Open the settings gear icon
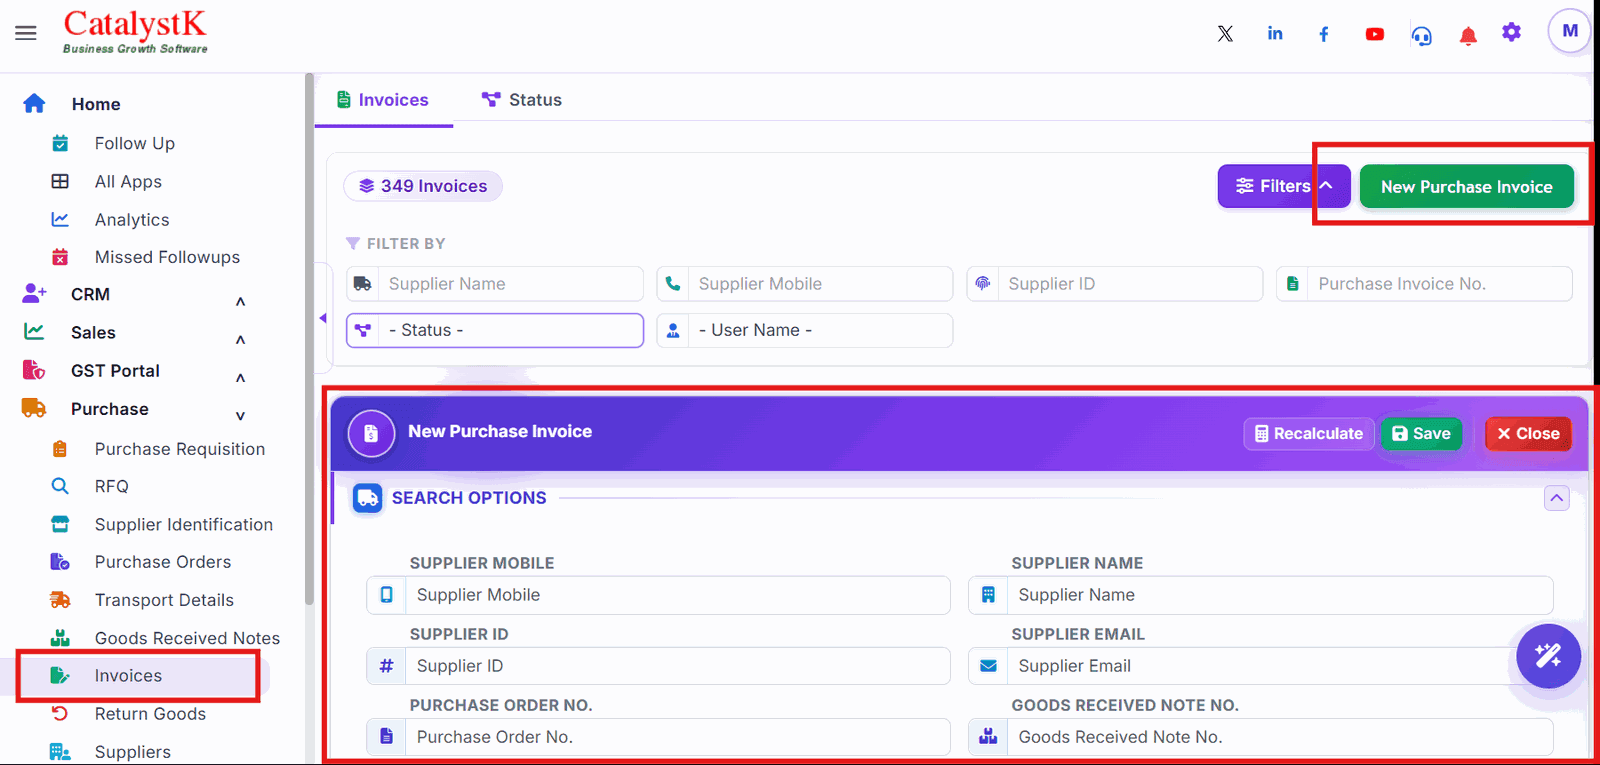 pyautogui.click(x=1511, y=32)
